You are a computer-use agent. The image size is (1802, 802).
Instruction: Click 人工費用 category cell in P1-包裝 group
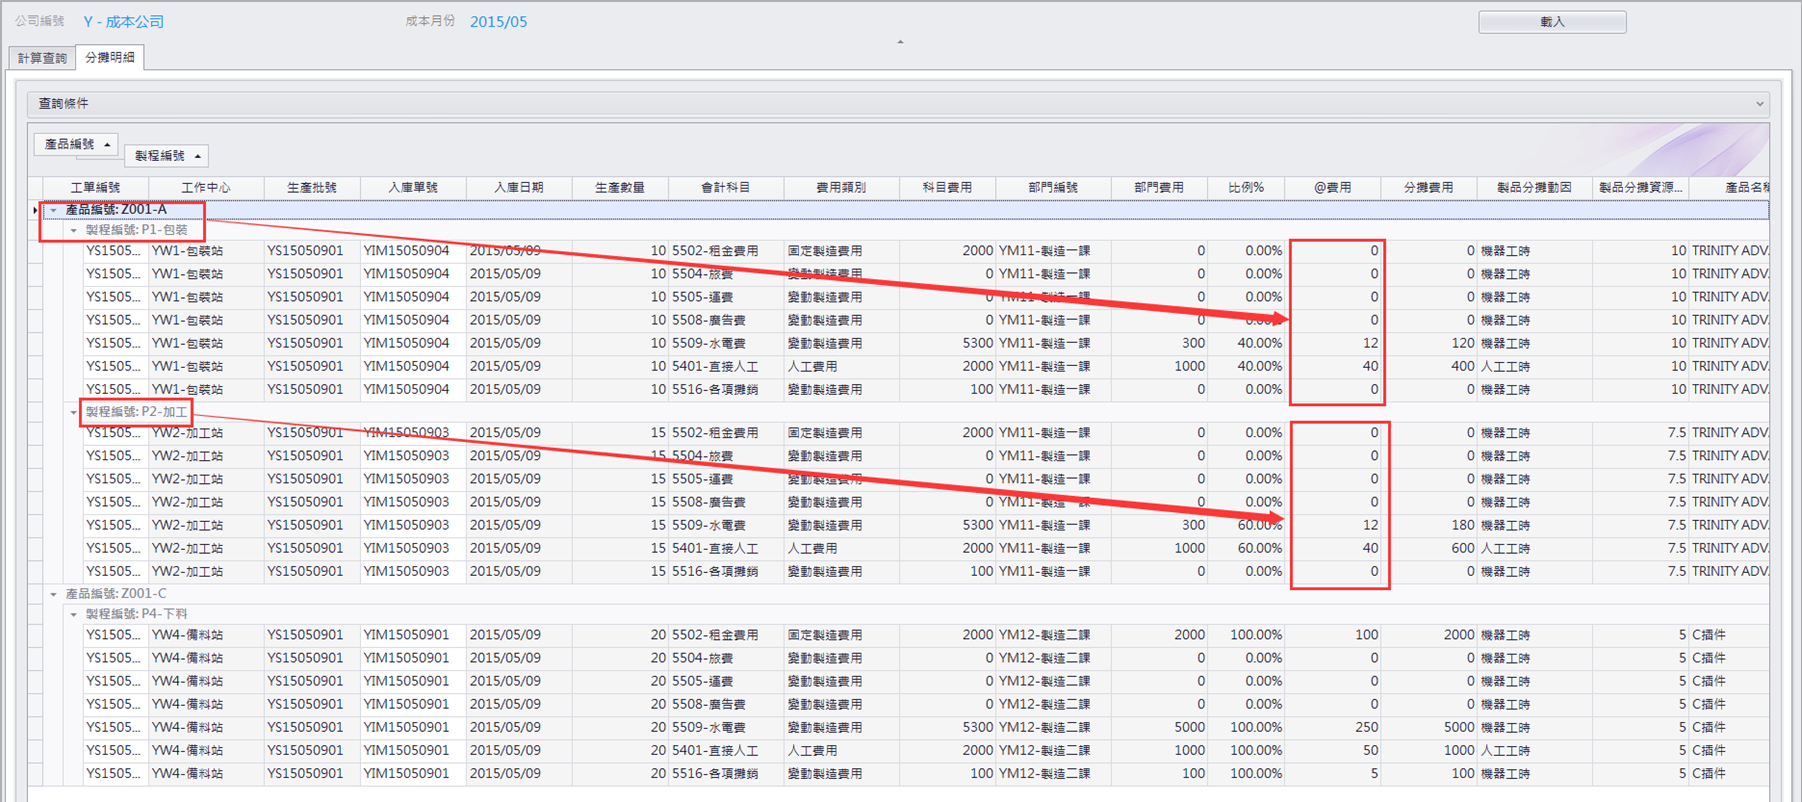click(840, 366)
